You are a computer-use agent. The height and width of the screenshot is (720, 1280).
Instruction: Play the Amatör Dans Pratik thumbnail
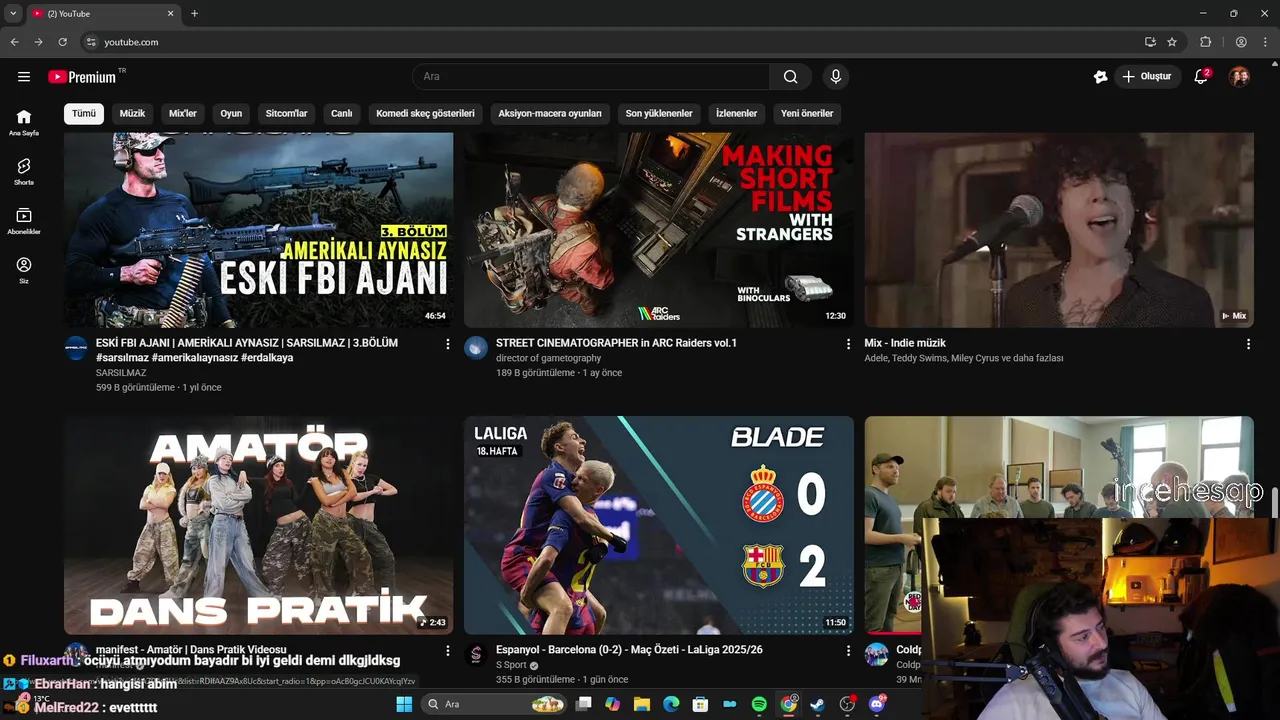coord(259,525)
